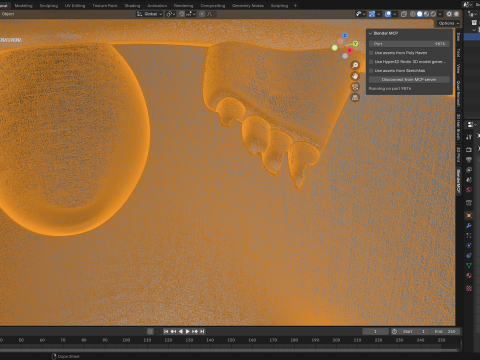The image size is (480, 360).
Task: Enable Use assets from Poly Haven checkbox
Action: coord(371,53)
